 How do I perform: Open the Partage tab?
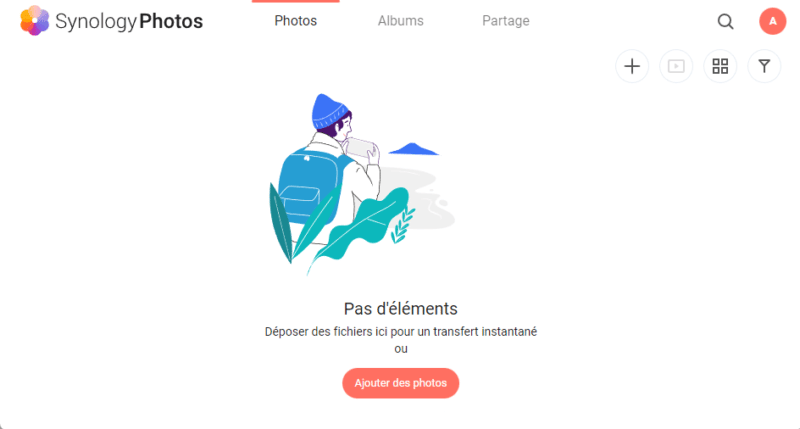pyautogui.click(x=506, y=21)
